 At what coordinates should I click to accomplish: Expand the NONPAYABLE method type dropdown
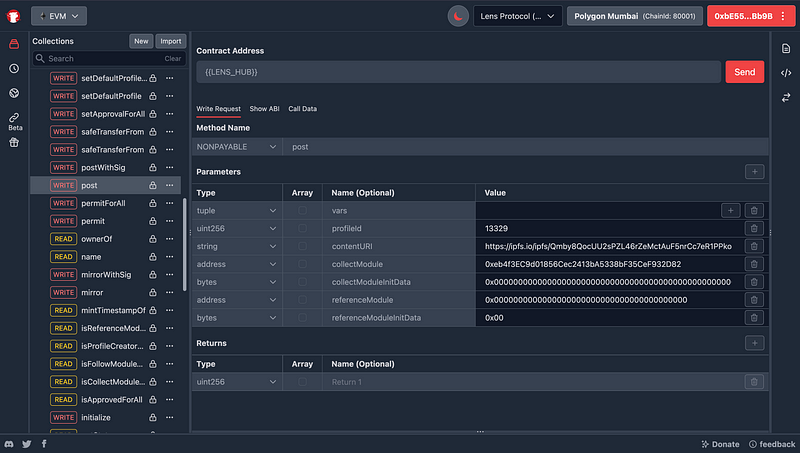(237, 147)
